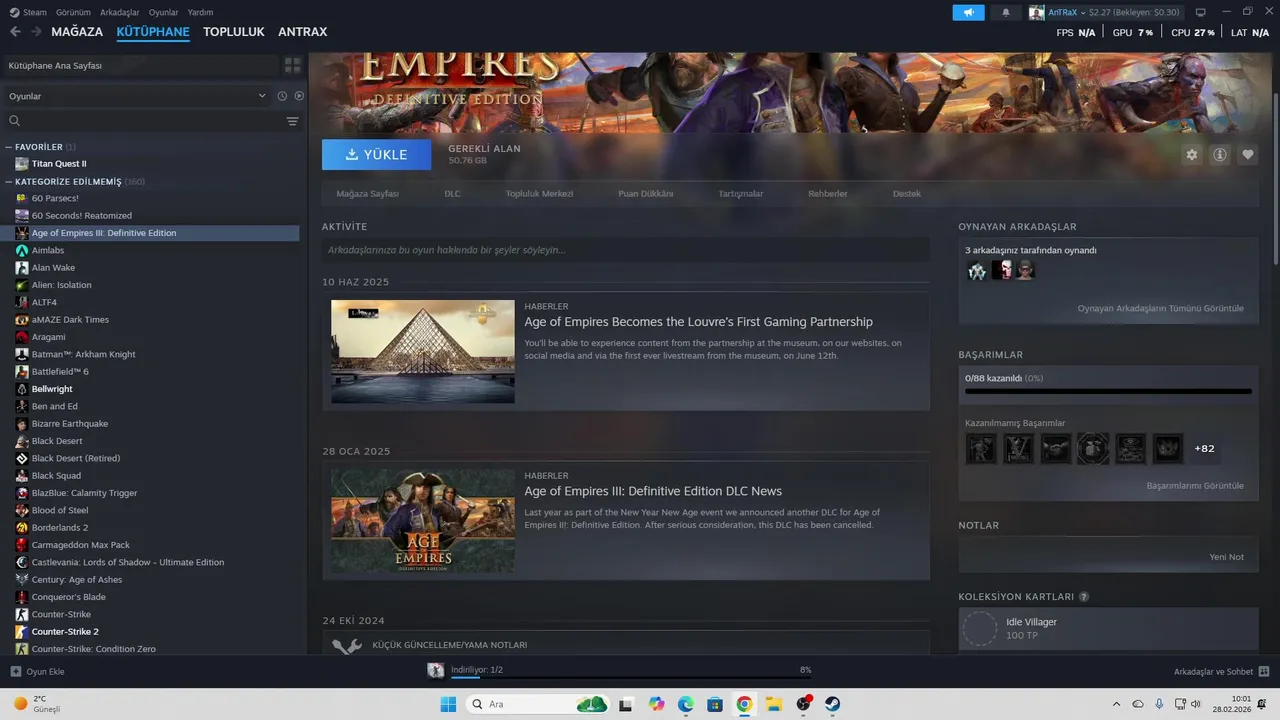Click the forward navigation arrow

tap(36, 32)
